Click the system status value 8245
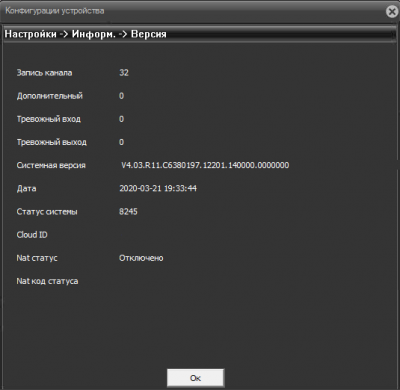Image resolution: width=400 pixels, height=390 pixels. click(x=128, y=212)
